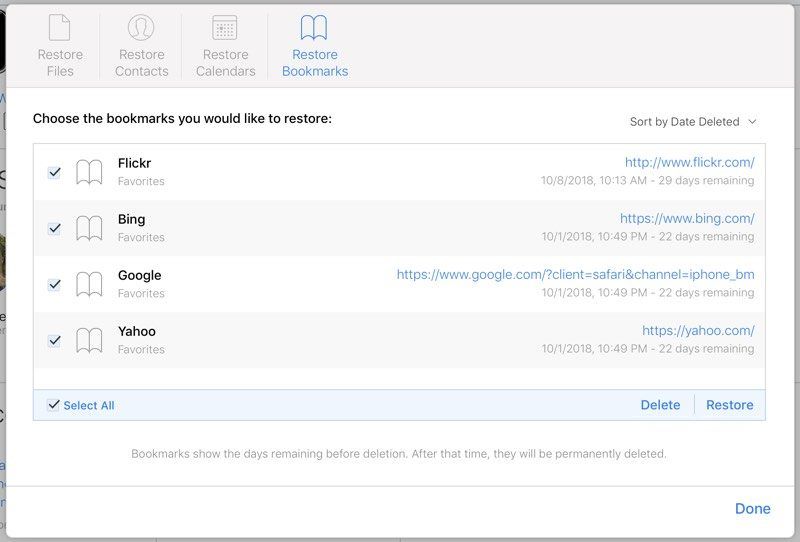Toggle the Select All checkbox
The width and height of the screenshot is (800, 542).
(x=54, y=405)
